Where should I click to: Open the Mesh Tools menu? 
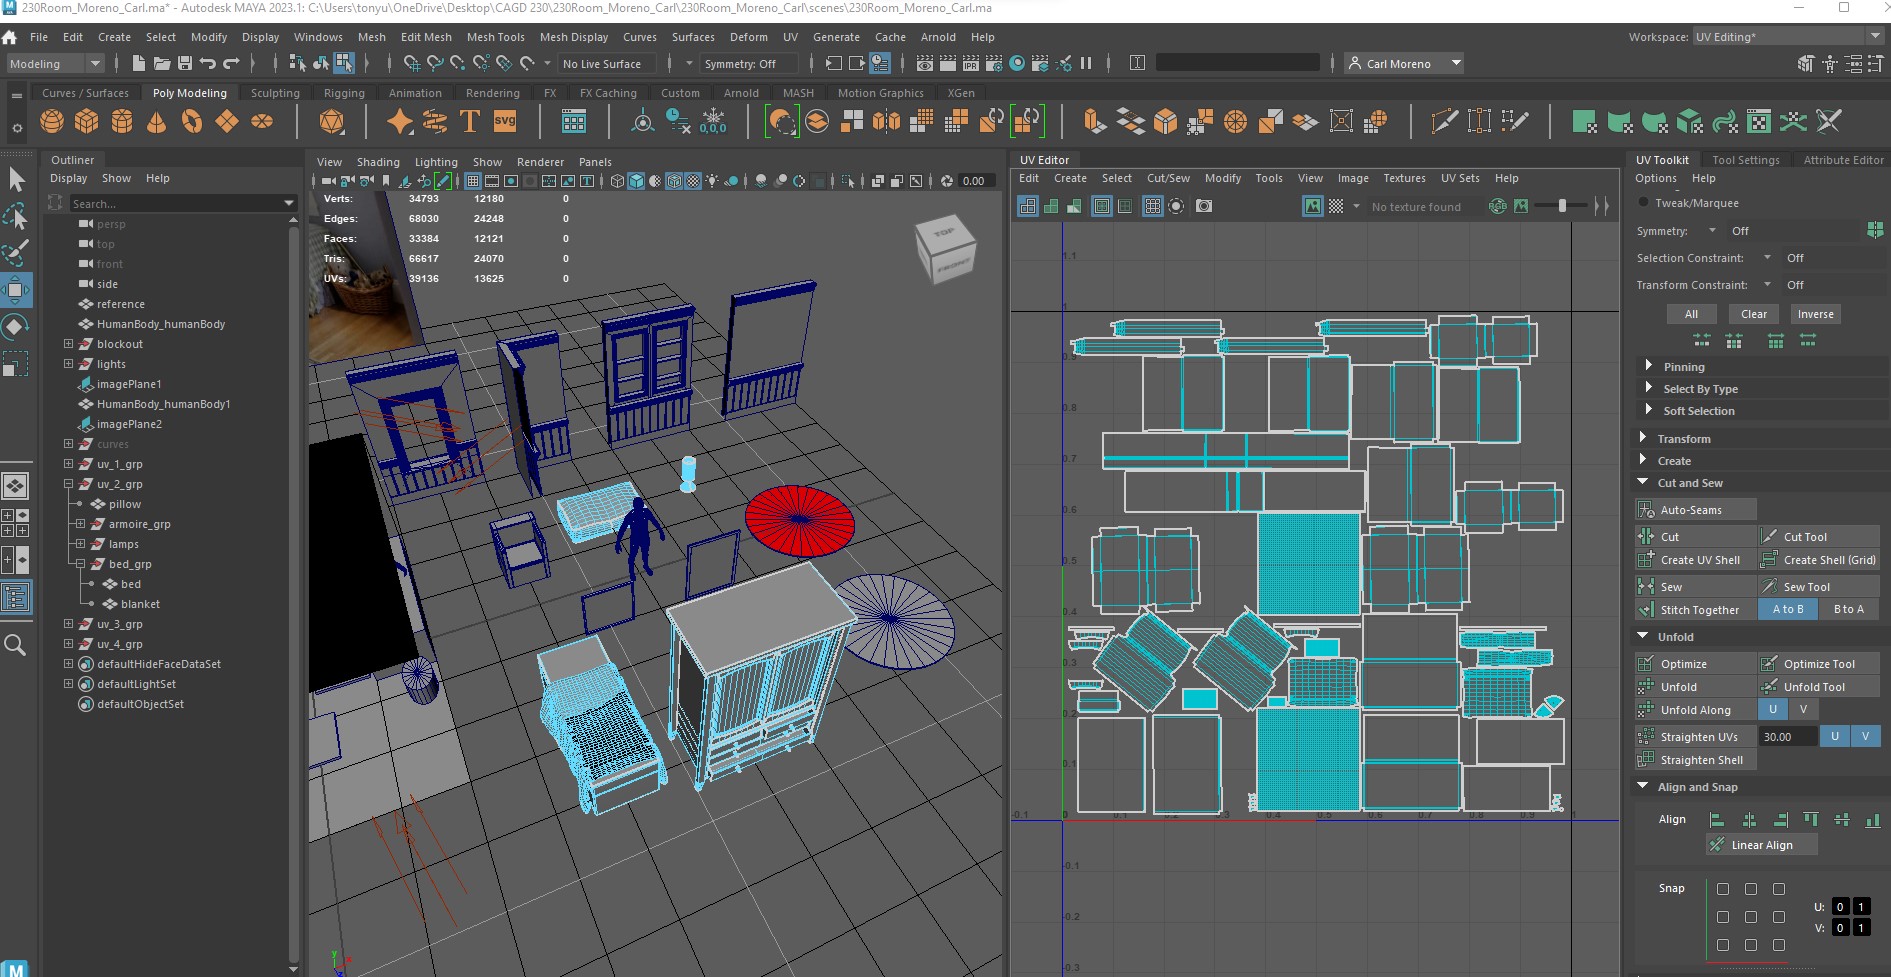coord(495,37)
